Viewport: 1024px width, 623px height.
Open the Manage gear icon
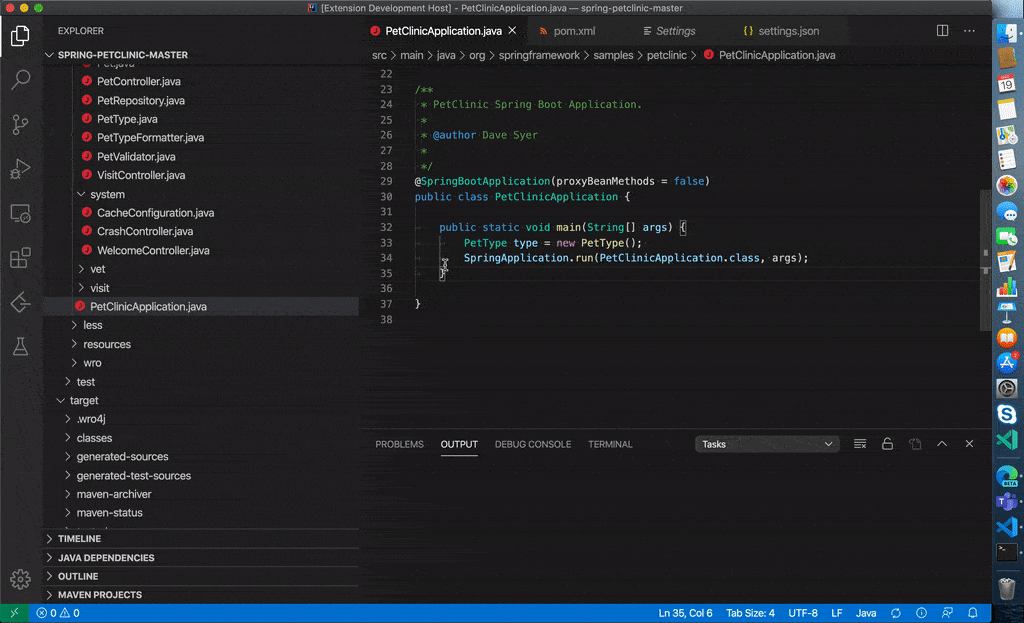tap(20, 579)
